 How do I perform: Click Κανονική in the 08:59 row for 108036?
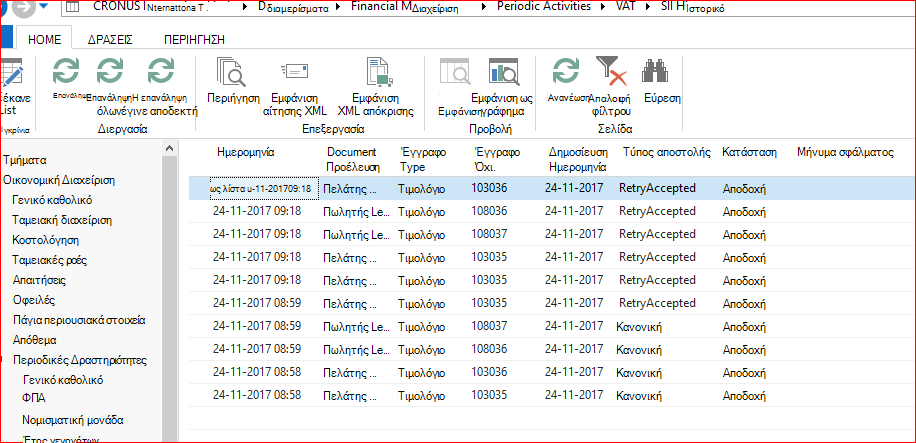pyautogui.click(x=639, y=349)
